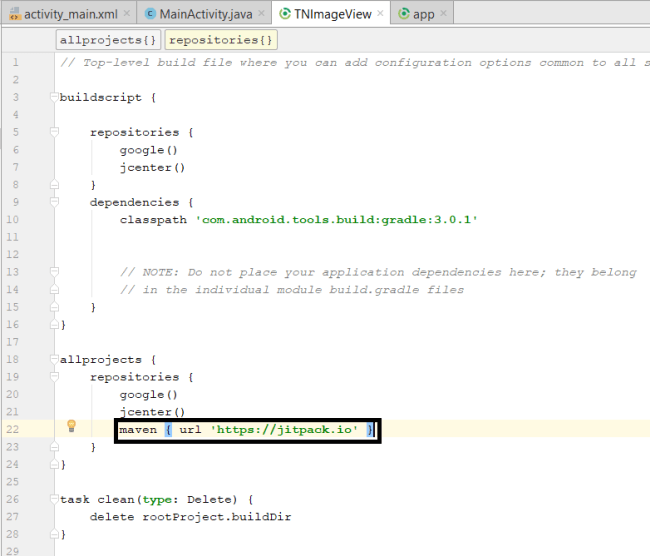Switch to the activity_main.xml tab
650x556 pixels.
70,14
